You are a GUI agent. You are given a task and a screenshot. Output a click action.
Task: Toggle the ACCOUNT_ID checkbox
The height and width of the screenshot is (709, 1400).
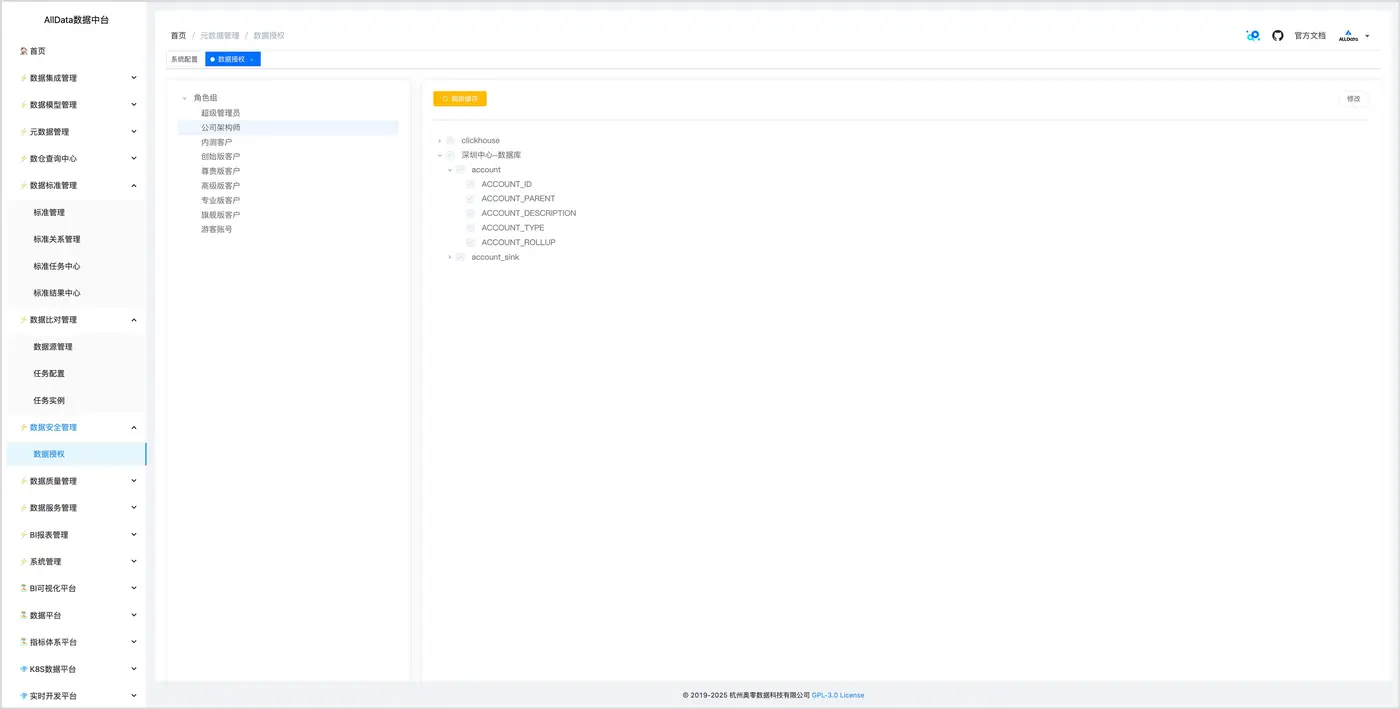coord(471,184)
